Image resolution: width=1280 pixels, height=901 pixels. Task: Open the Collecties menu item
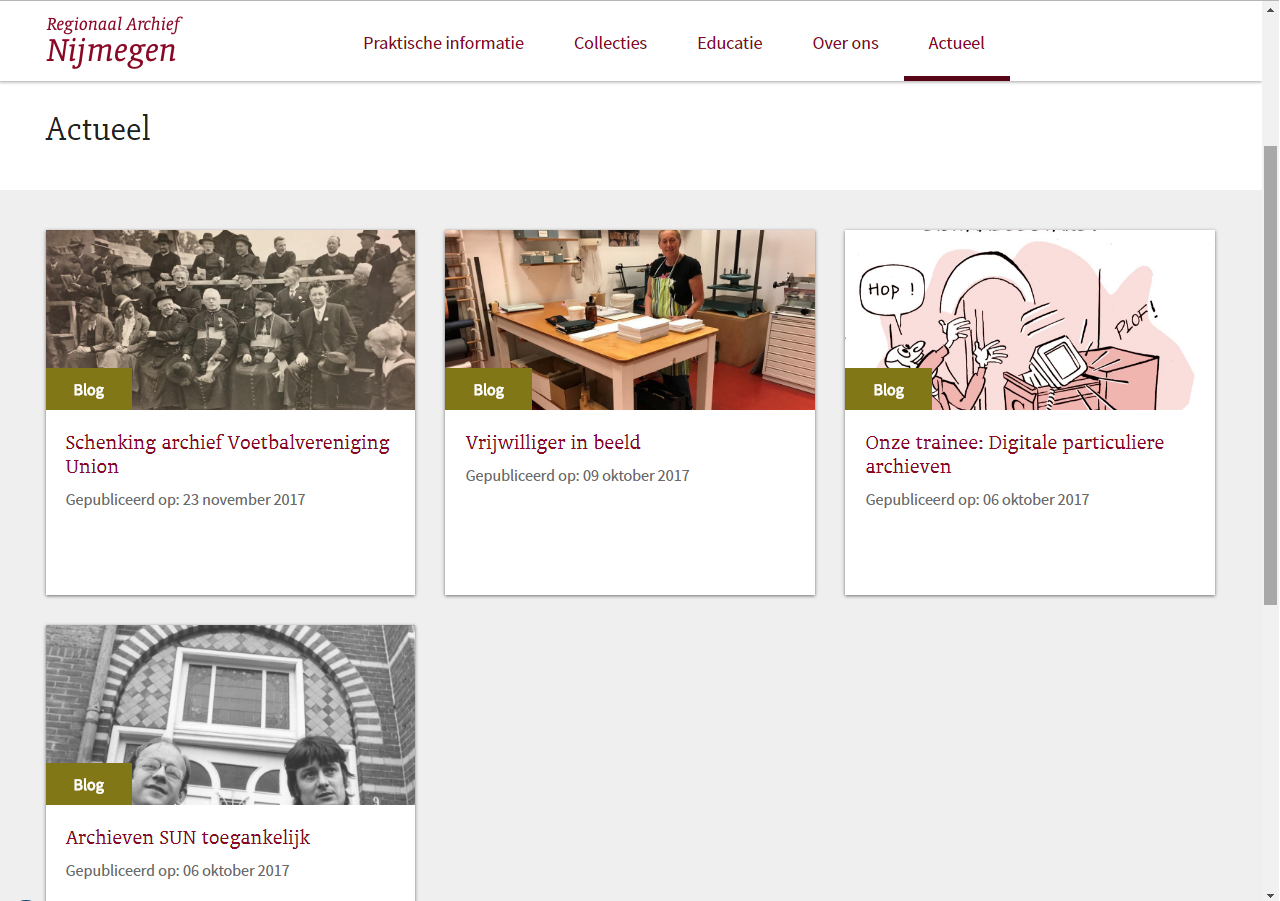point(610,43)
